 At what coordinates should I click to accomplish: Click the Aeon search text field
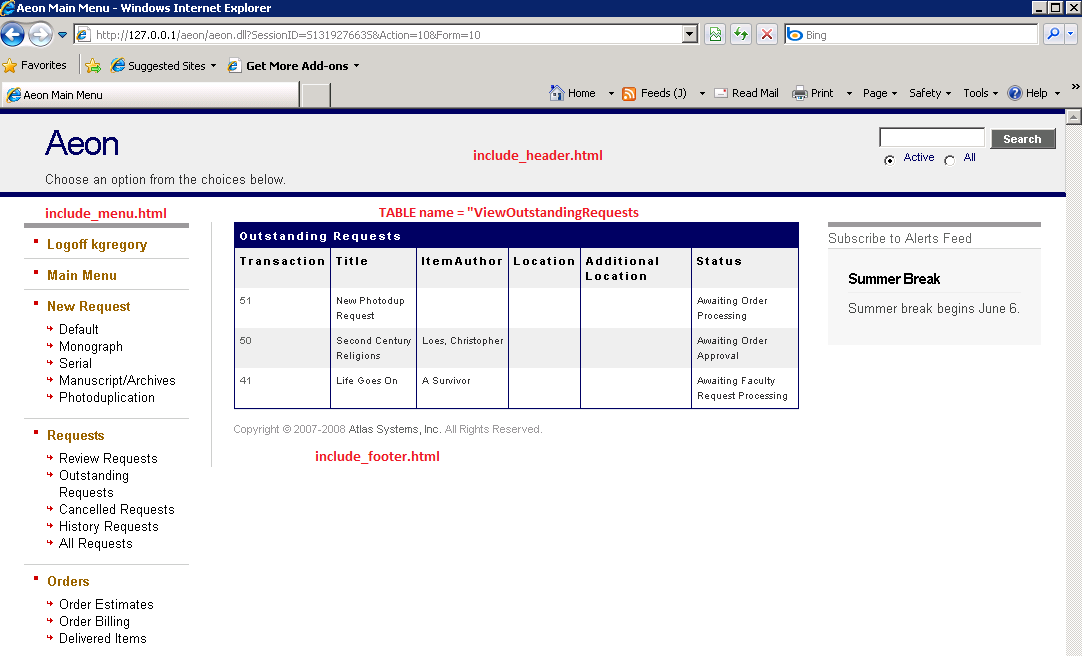pos(931,138)
